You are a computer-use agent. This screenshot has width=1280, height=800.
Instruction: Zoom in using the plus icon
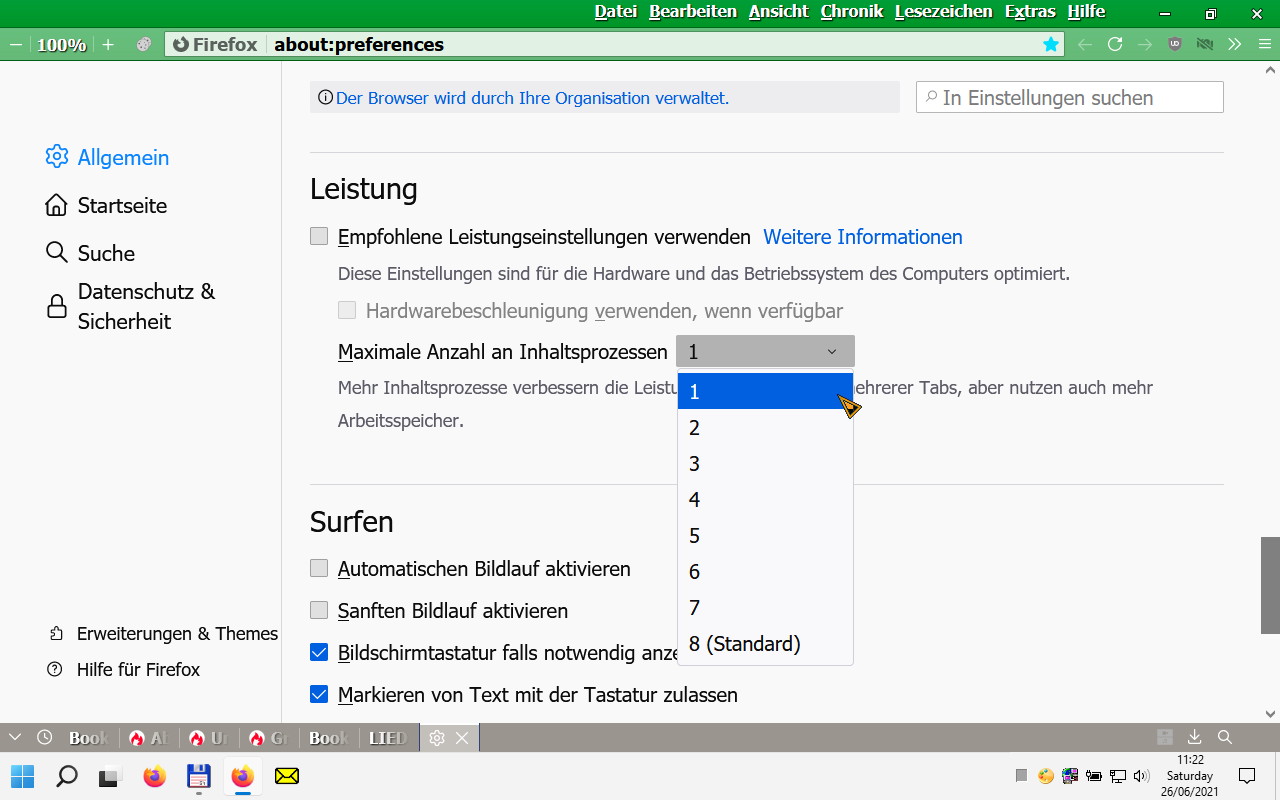point(108,45)
